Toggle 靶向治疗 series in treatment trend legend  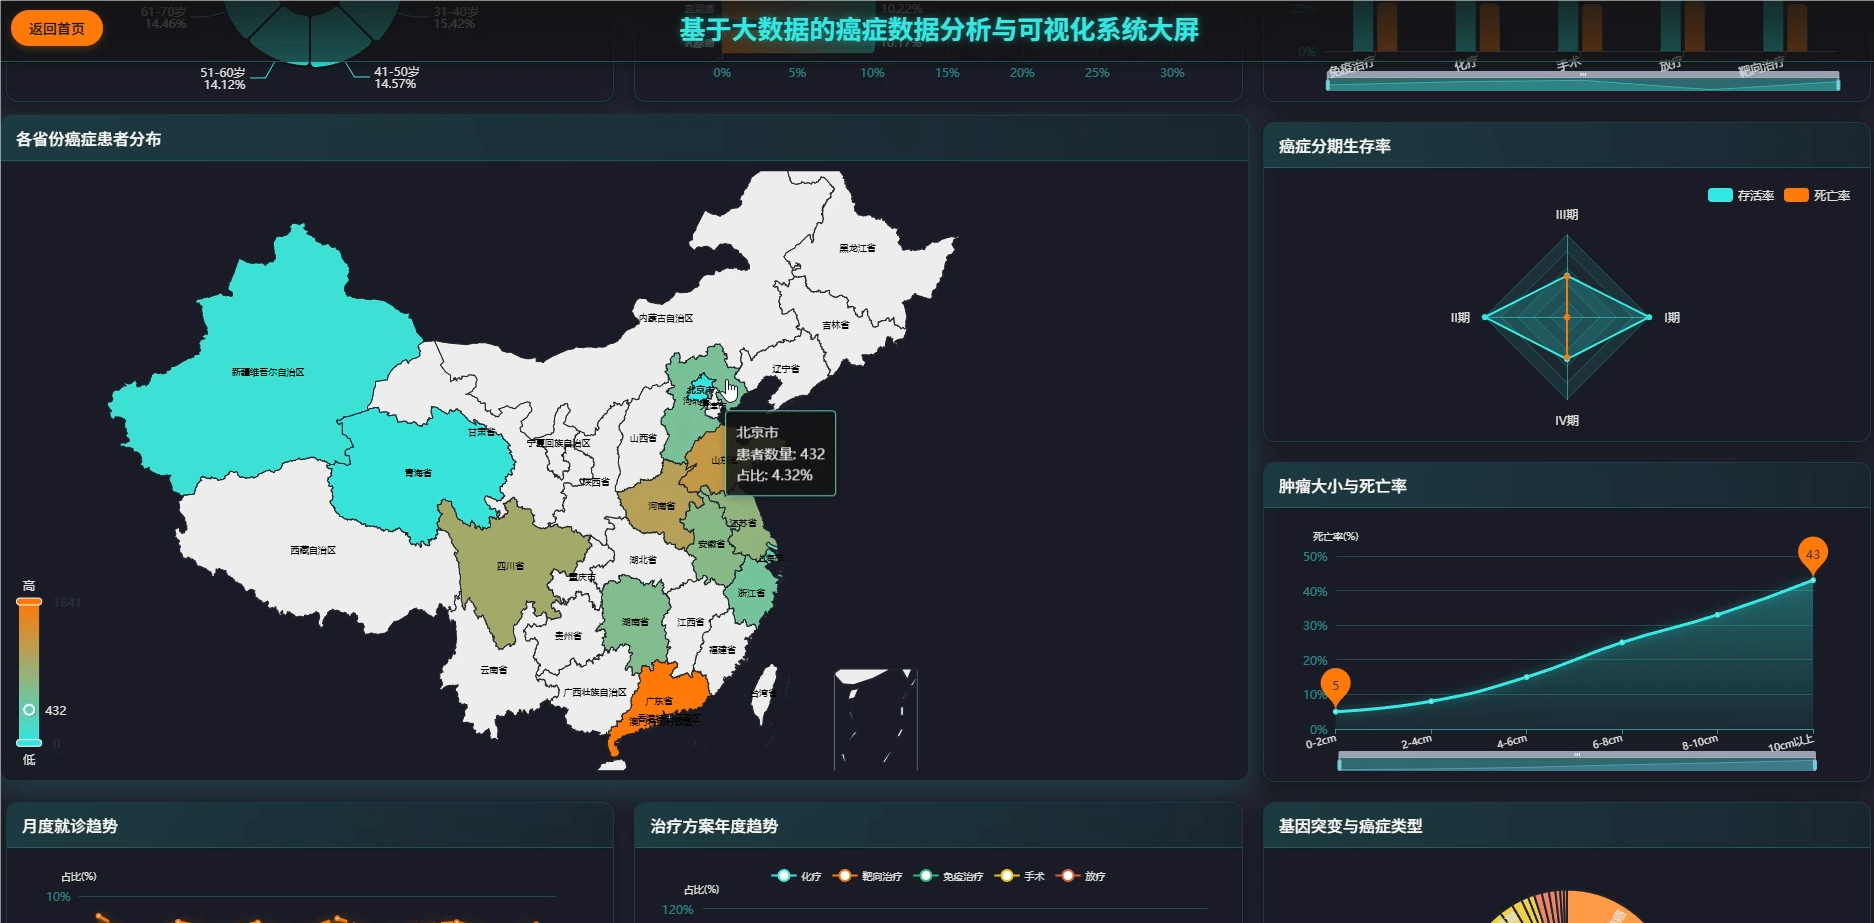[867, 876]
